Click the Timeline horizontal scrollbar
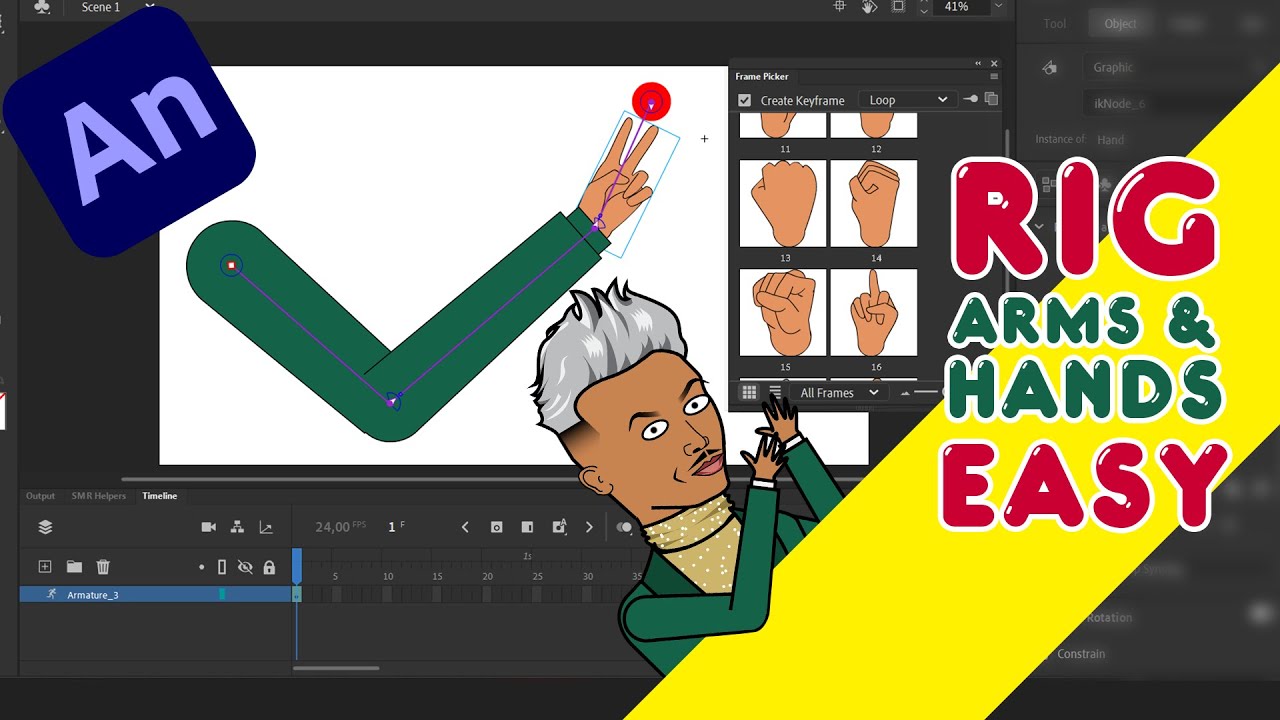 336,668
